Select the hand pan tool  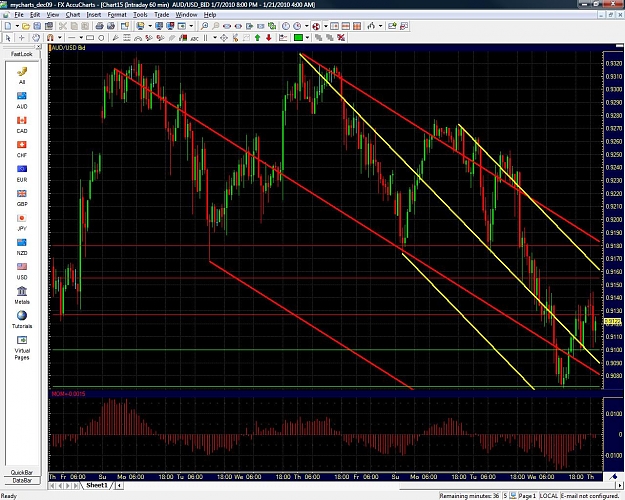click(x=36, y=37)
